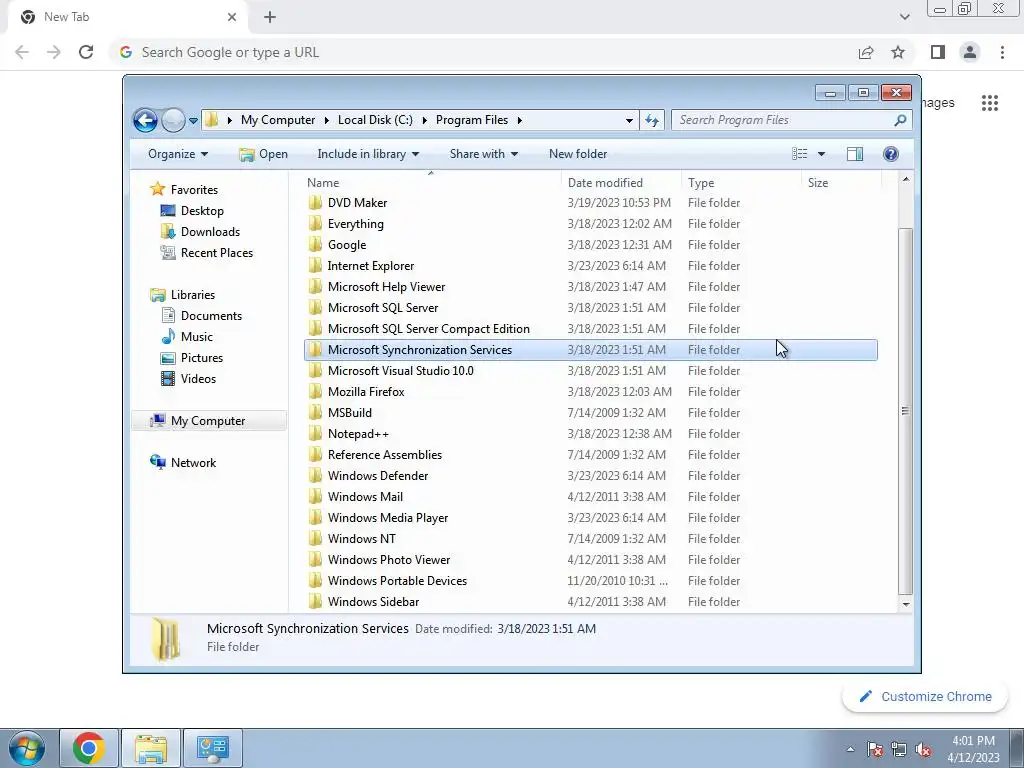1024x768 pixels.
Task: Click Chrome share this page icon
Action: click(866, 52)
